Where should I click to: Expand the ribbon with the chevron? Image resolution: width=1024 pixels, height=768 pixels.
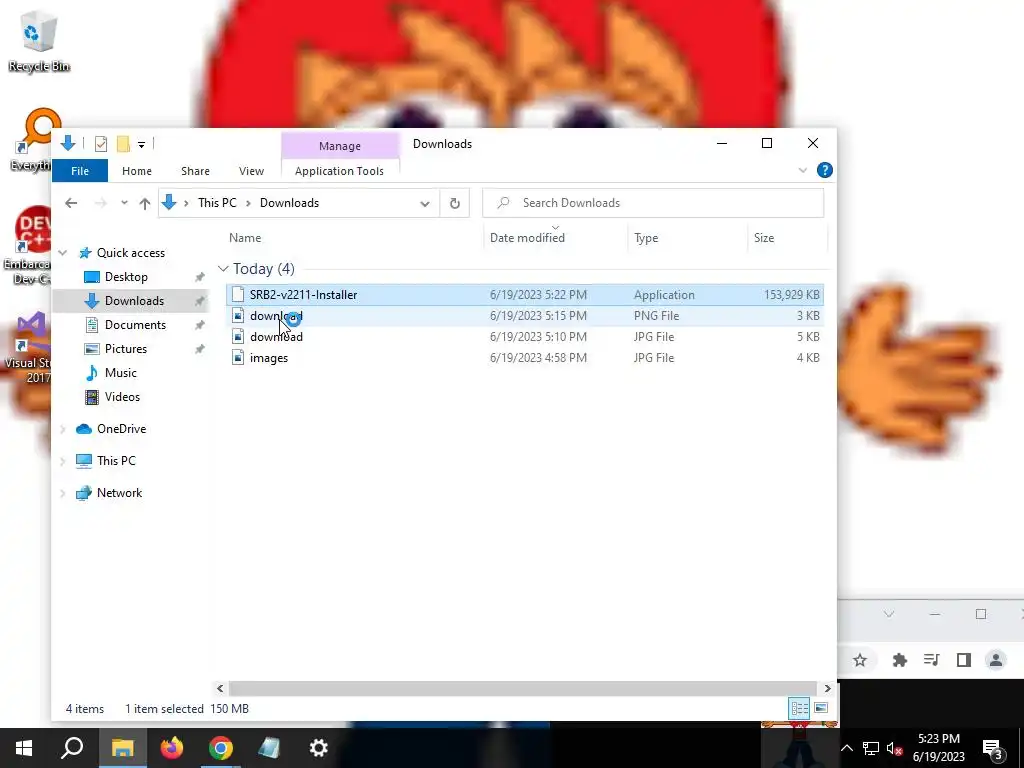[x=803, y=170]
